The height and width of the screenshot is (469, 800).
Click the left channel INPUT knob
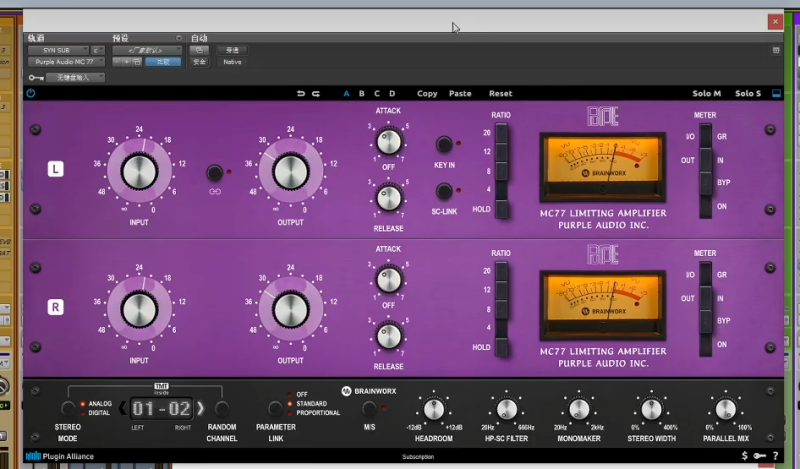139,171
